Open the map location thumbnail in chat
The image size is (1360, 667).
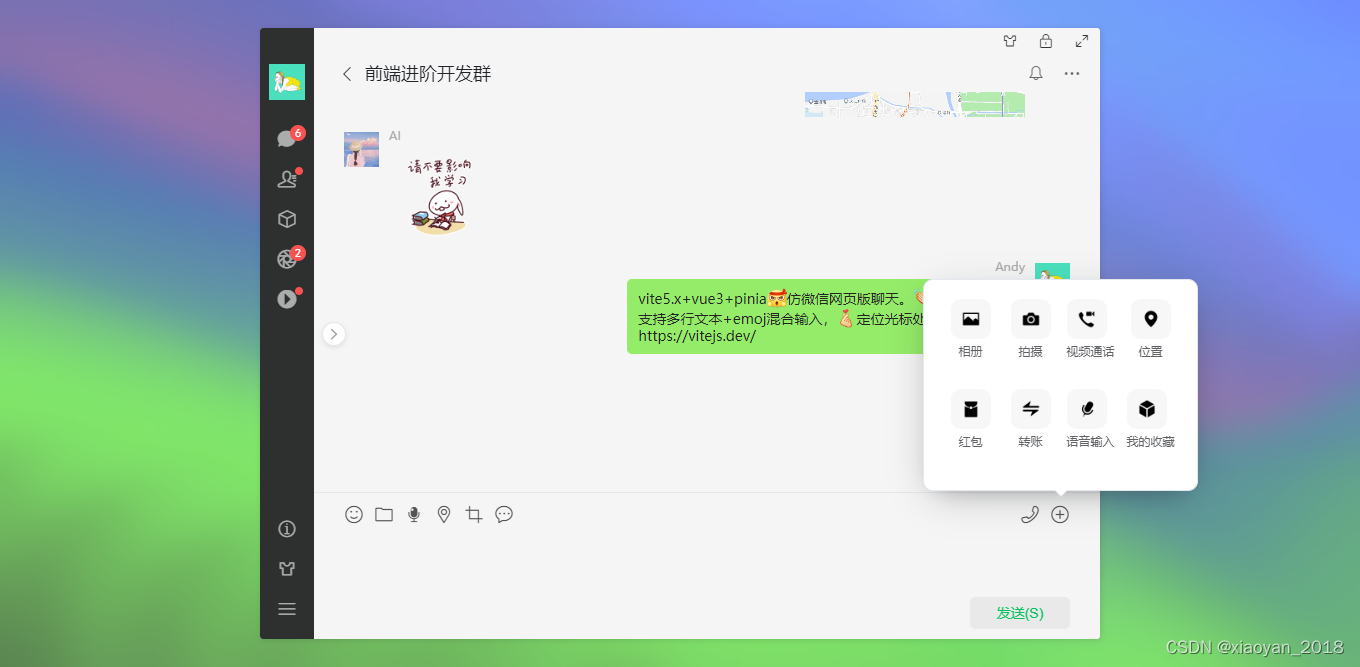pos(915,104)
